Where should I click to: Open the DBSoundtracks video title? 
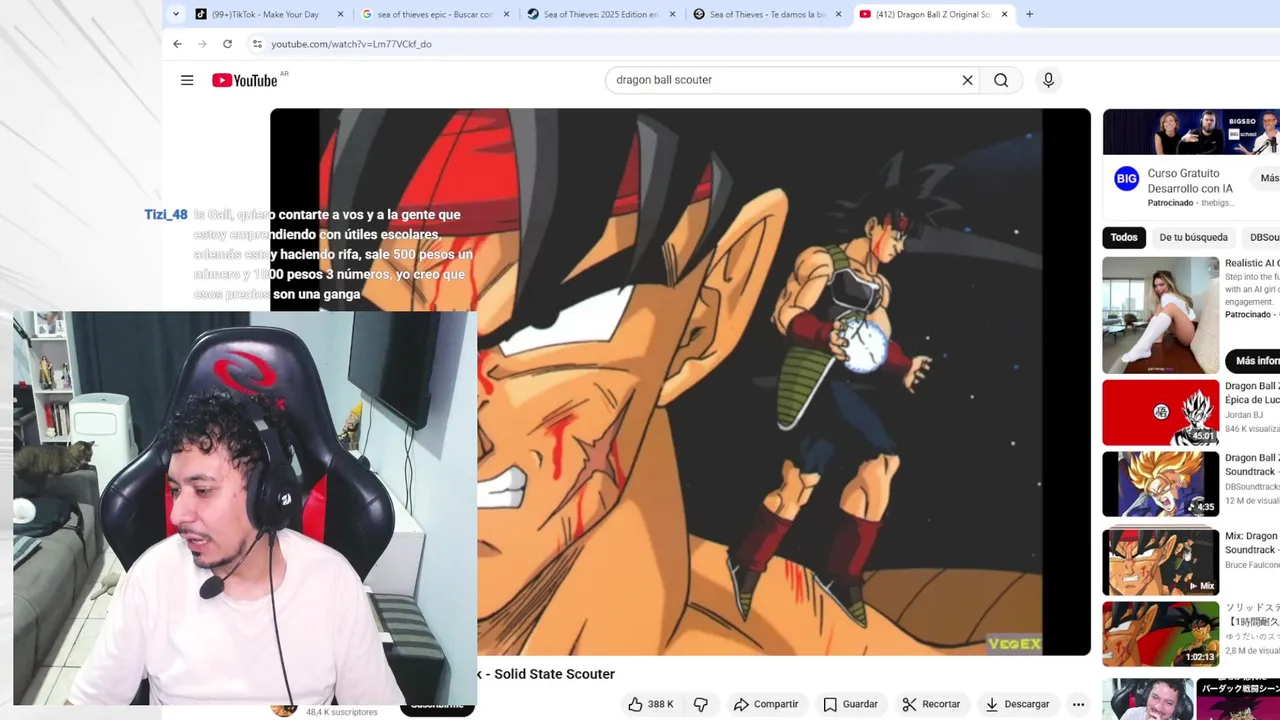pyautogui.click(x=1252, y=465)
